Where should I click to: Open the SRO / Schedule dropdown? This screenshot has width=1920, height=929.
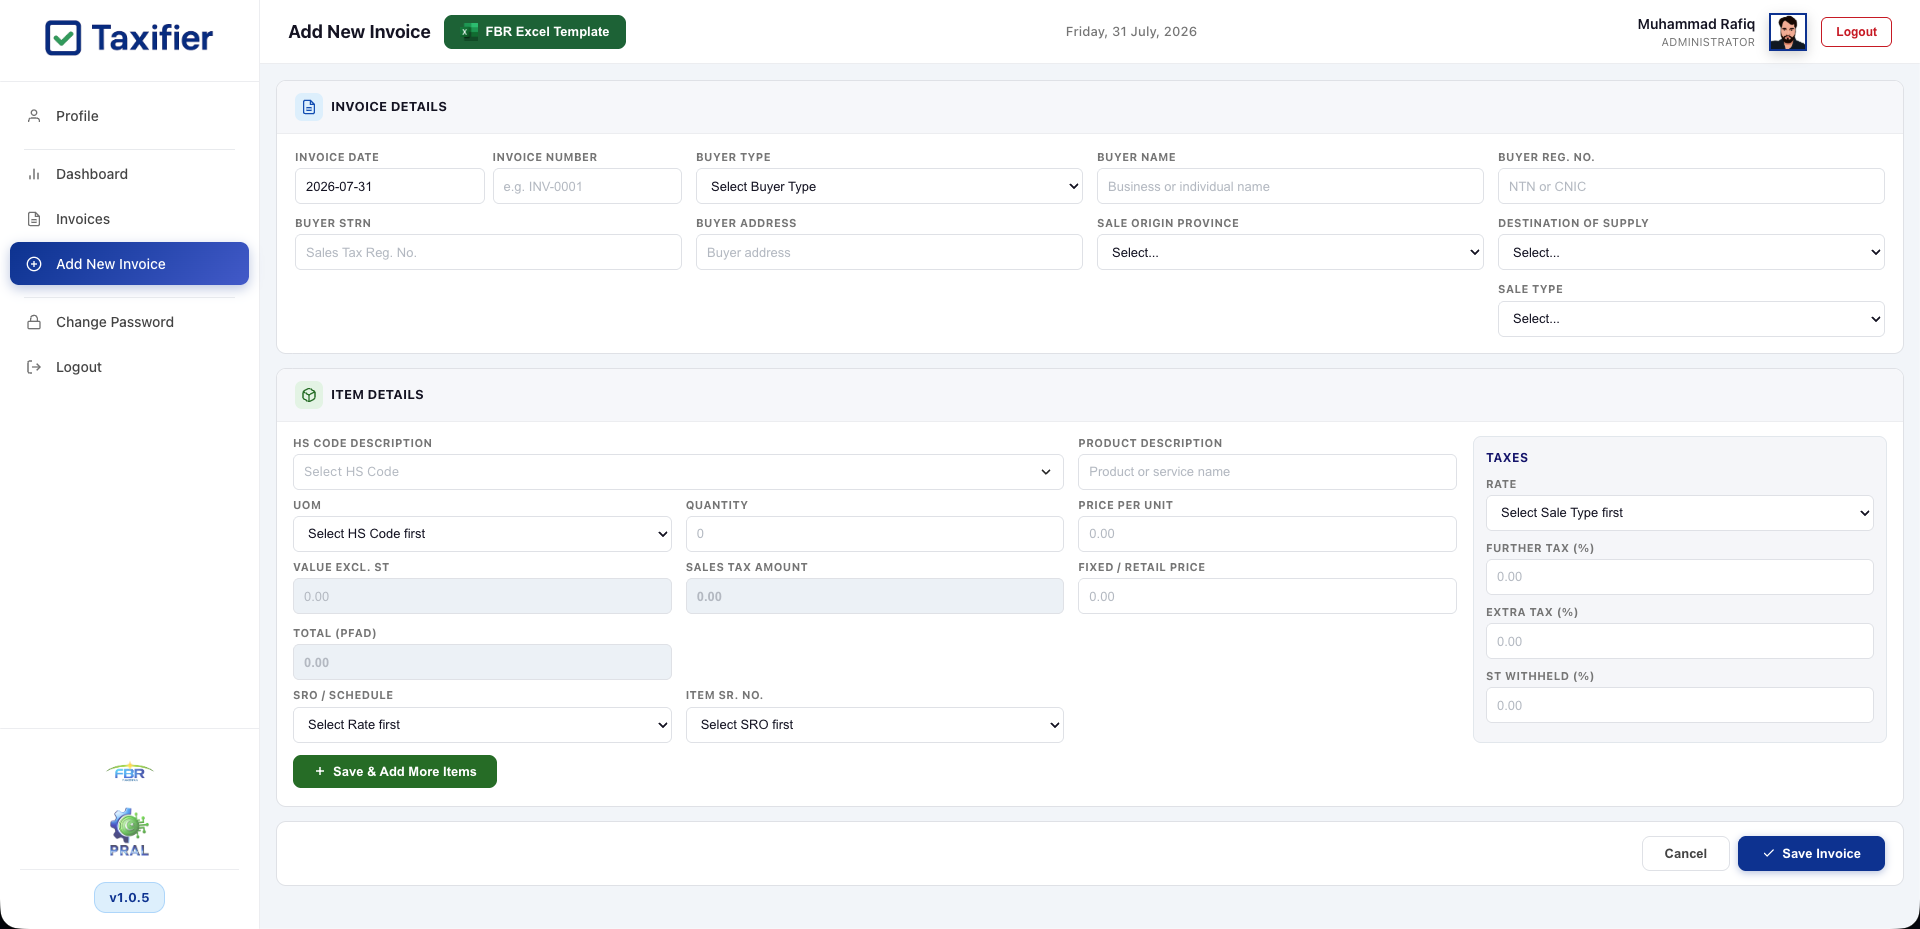point(482,725)
